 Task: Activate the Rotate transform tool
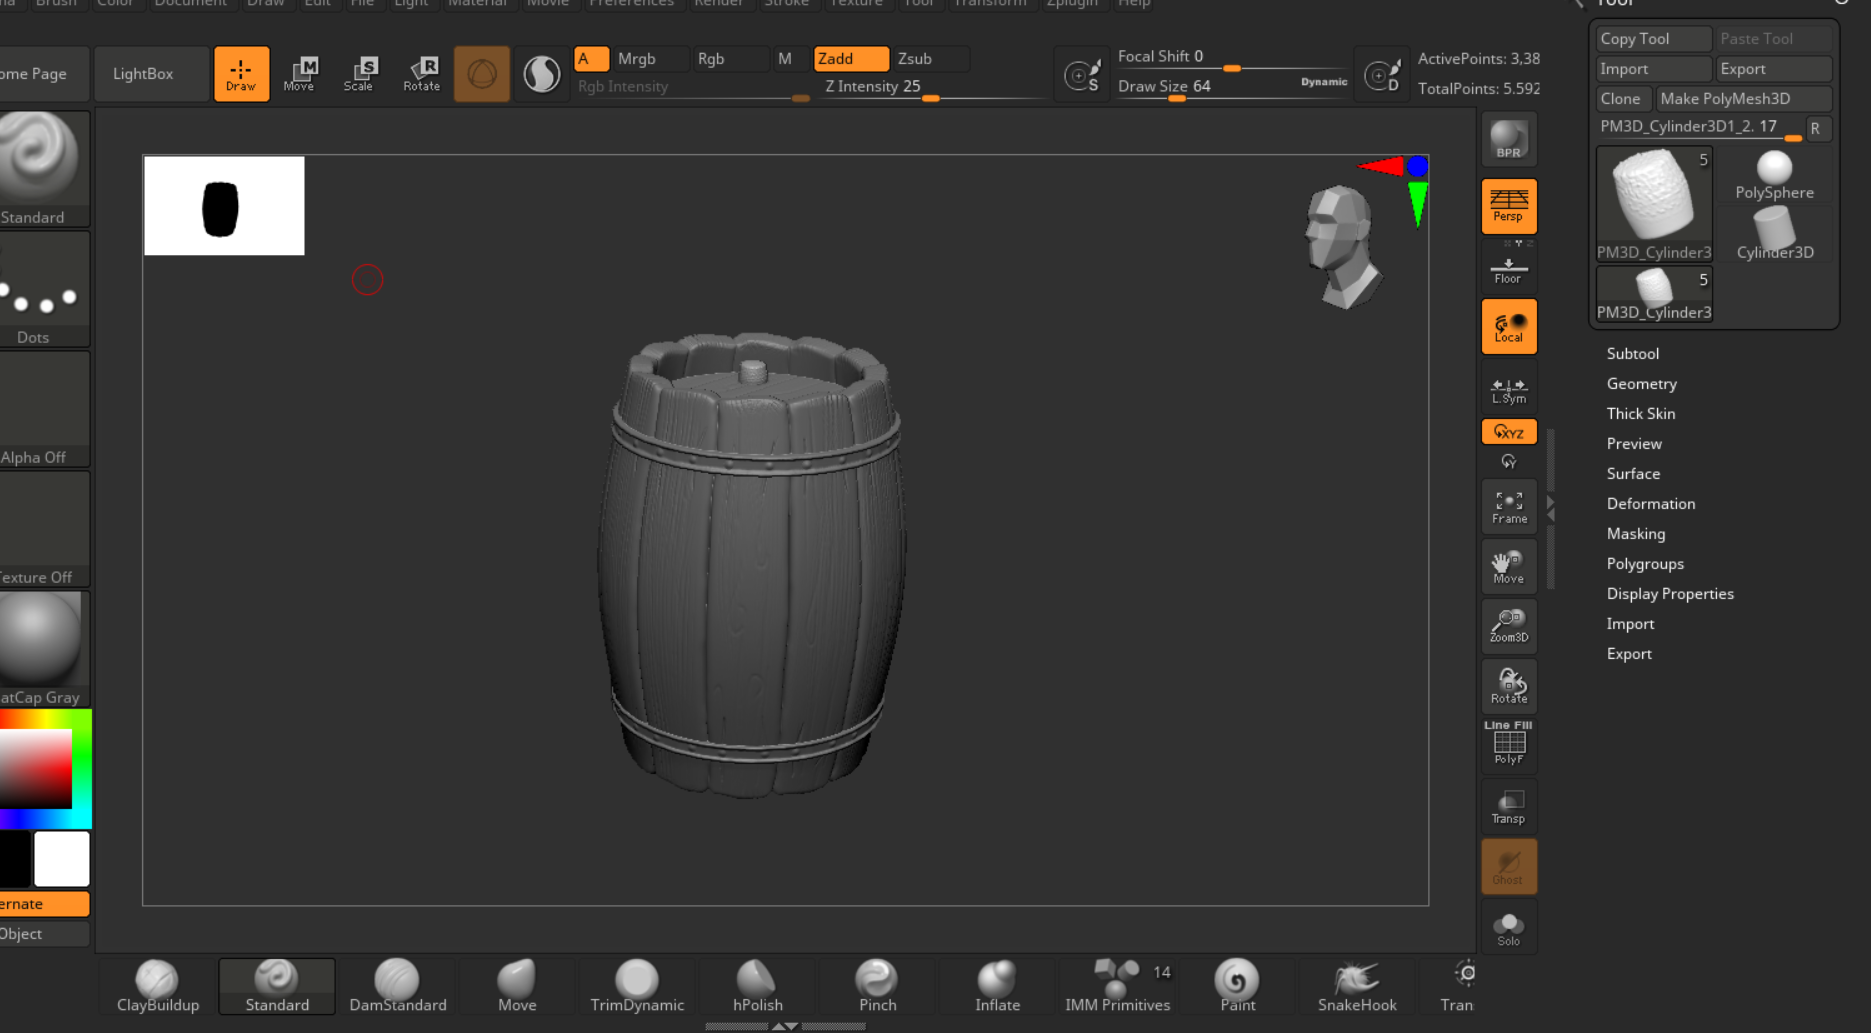(x=421, y=74)
